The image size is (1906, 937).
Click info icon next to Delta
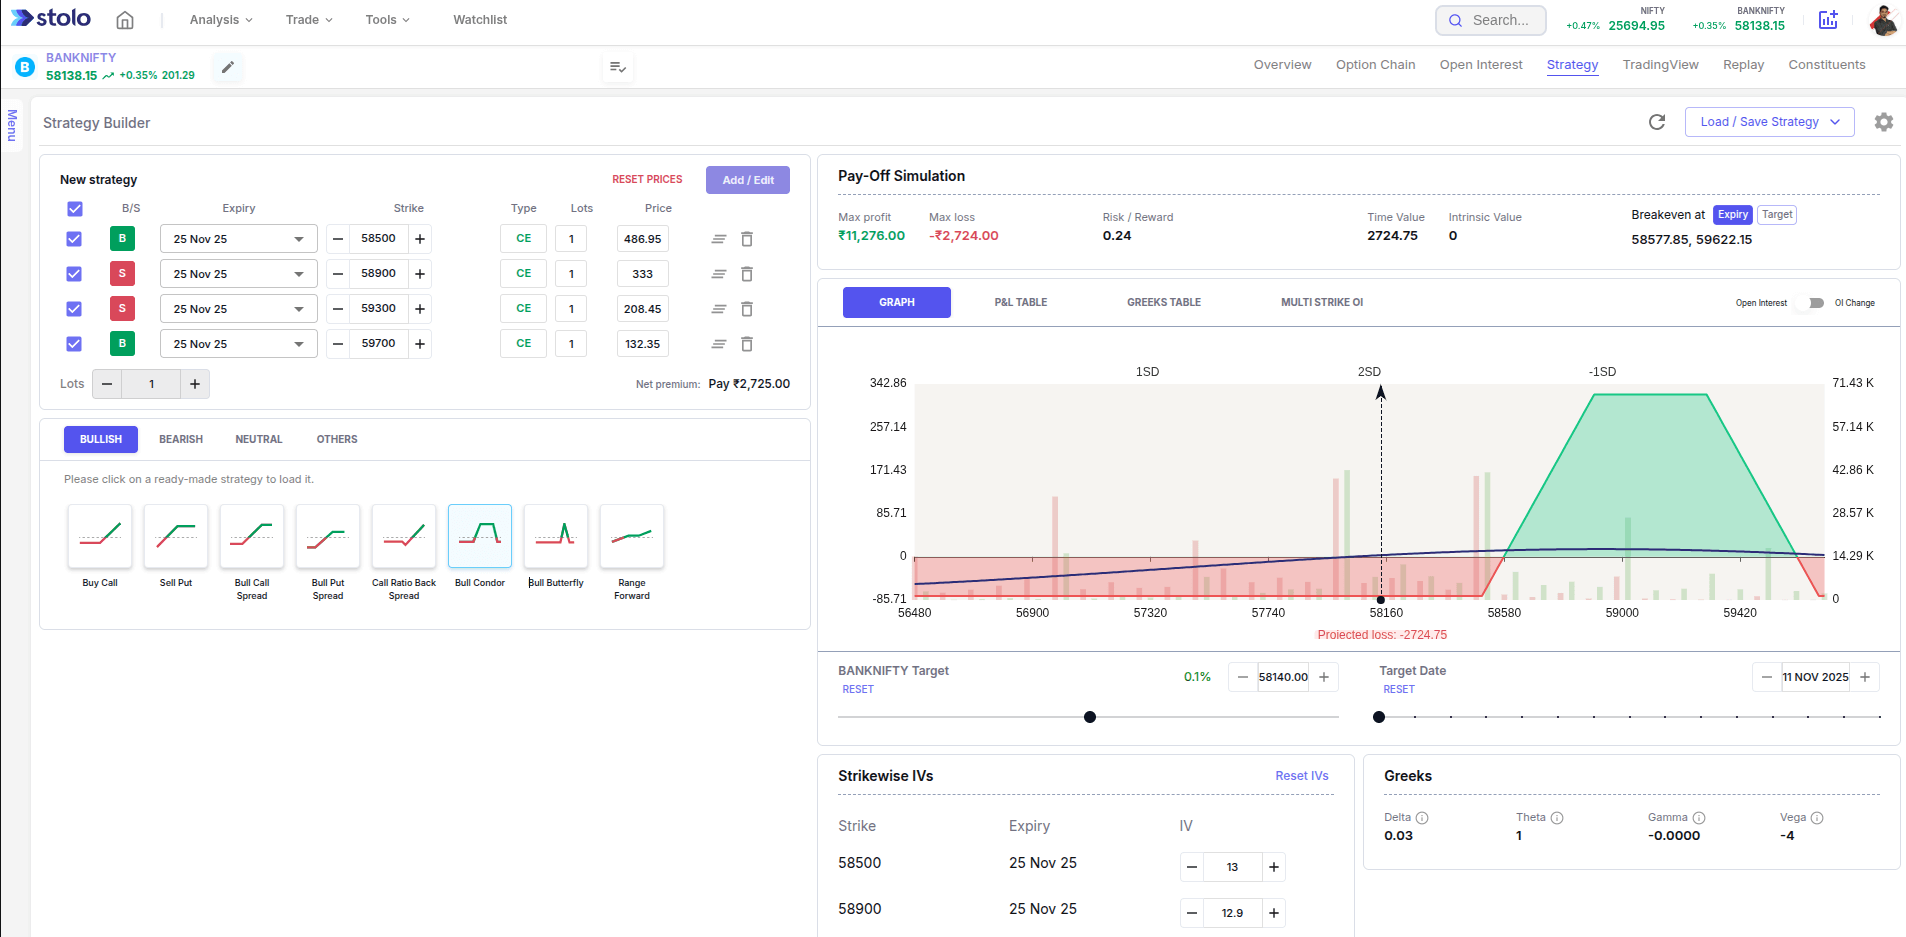[x=1422, y=818]
